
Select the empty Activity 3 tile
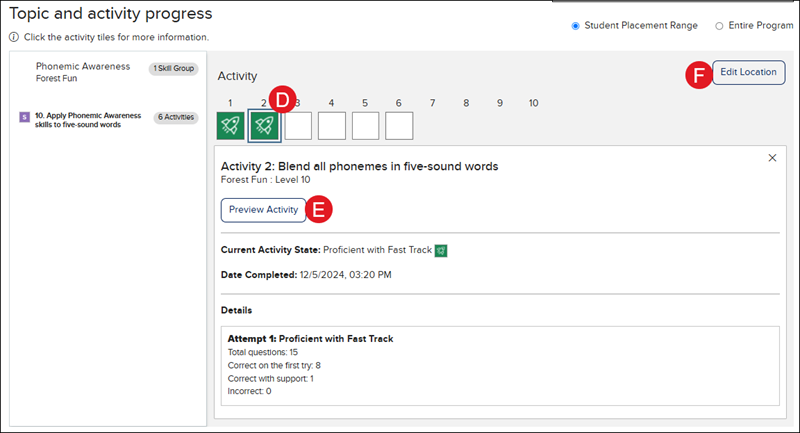[x=299, y=126]
